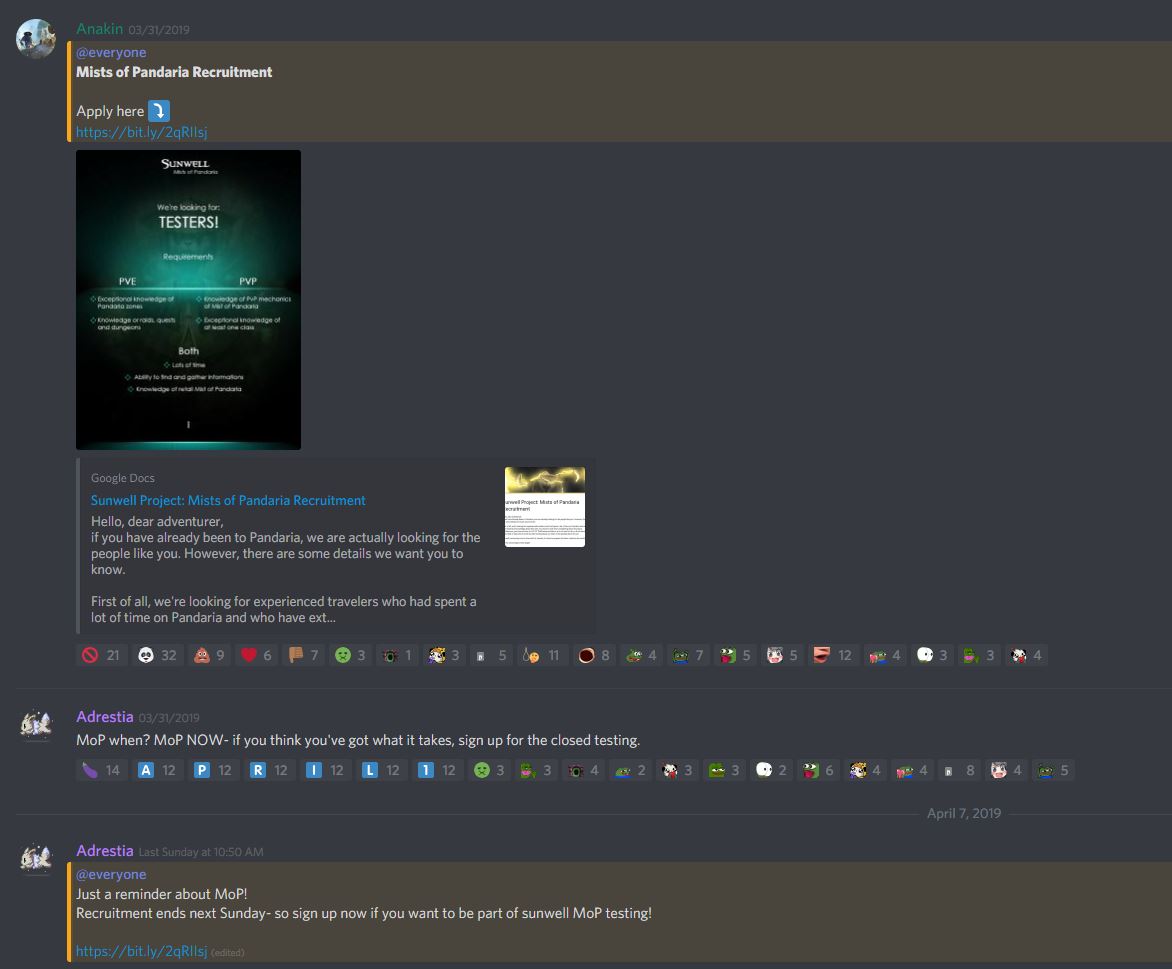The width and height of the screenshot is (1172, 969).
Task: Click the letter L reaction
Action: click(x=382, y=770)
